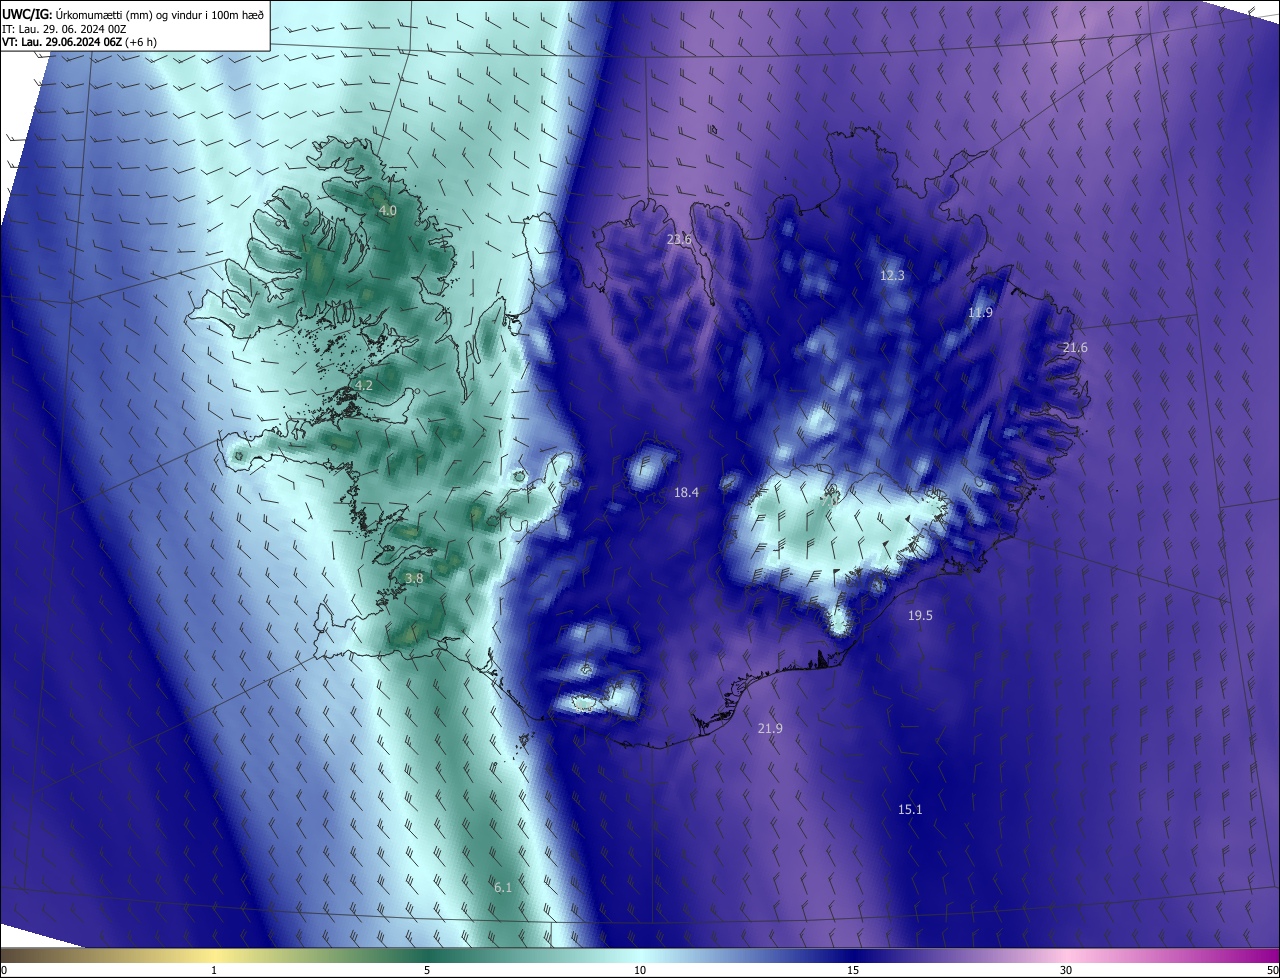Click the precipitable water colour scale bar
Screen dimensions: 1280x978
point(640,955)
